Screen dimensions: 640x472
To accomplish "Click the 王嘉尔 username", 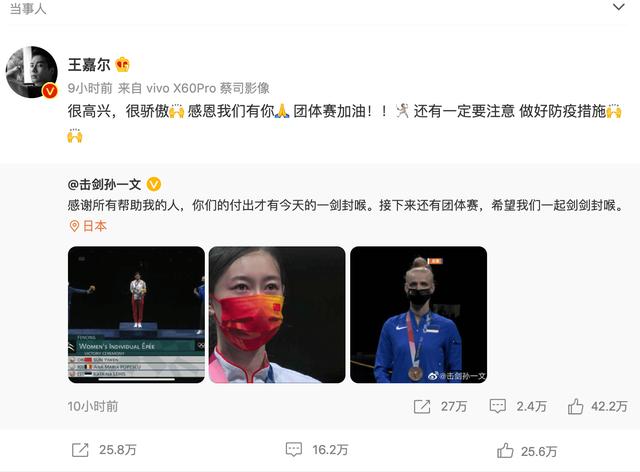I will pos(89,65).
